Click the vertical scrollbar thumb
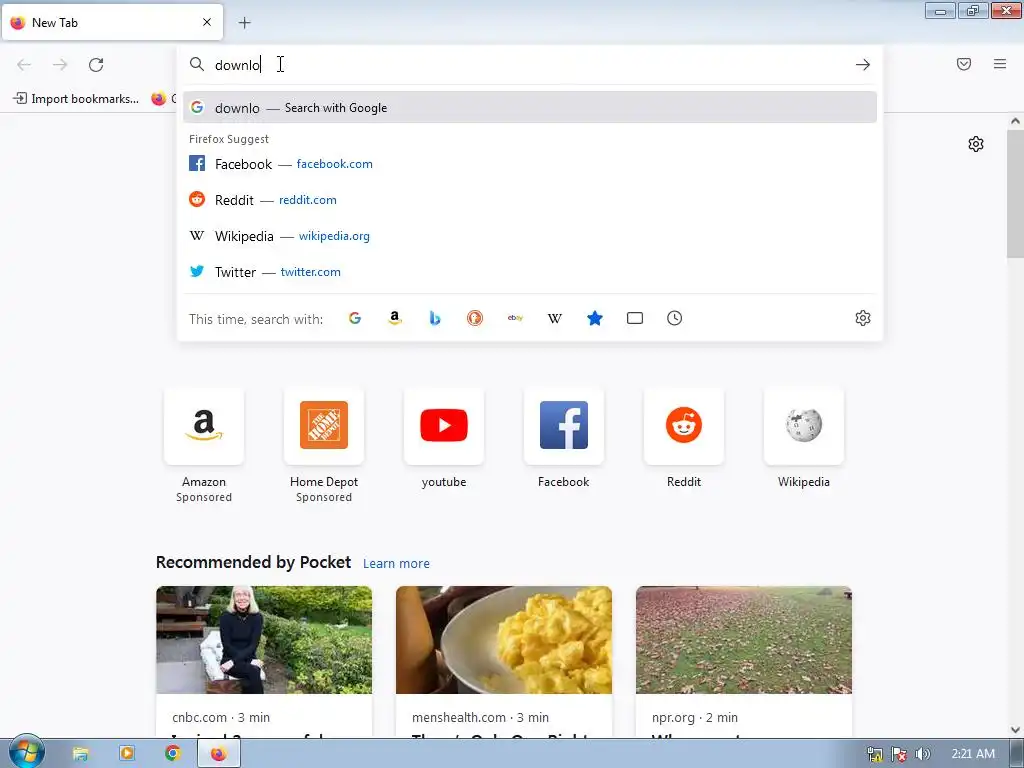 [x=1015, y=194]
